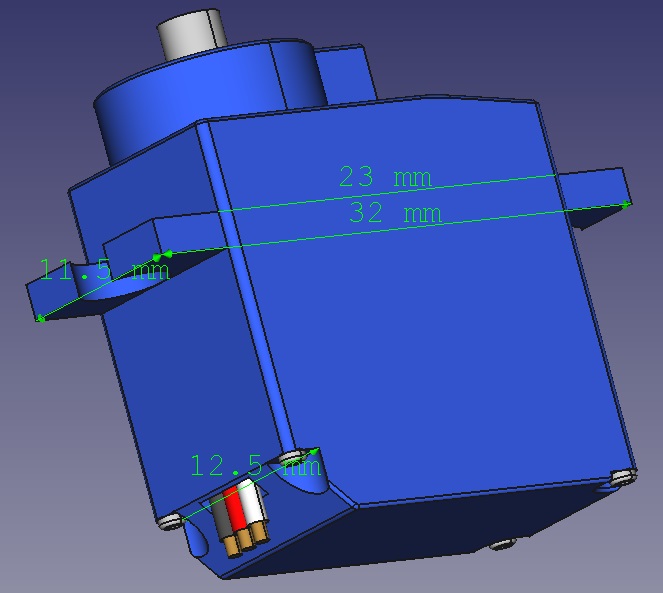
Task: Select the 12.5 mm dimension label
Action: (255, 465)
